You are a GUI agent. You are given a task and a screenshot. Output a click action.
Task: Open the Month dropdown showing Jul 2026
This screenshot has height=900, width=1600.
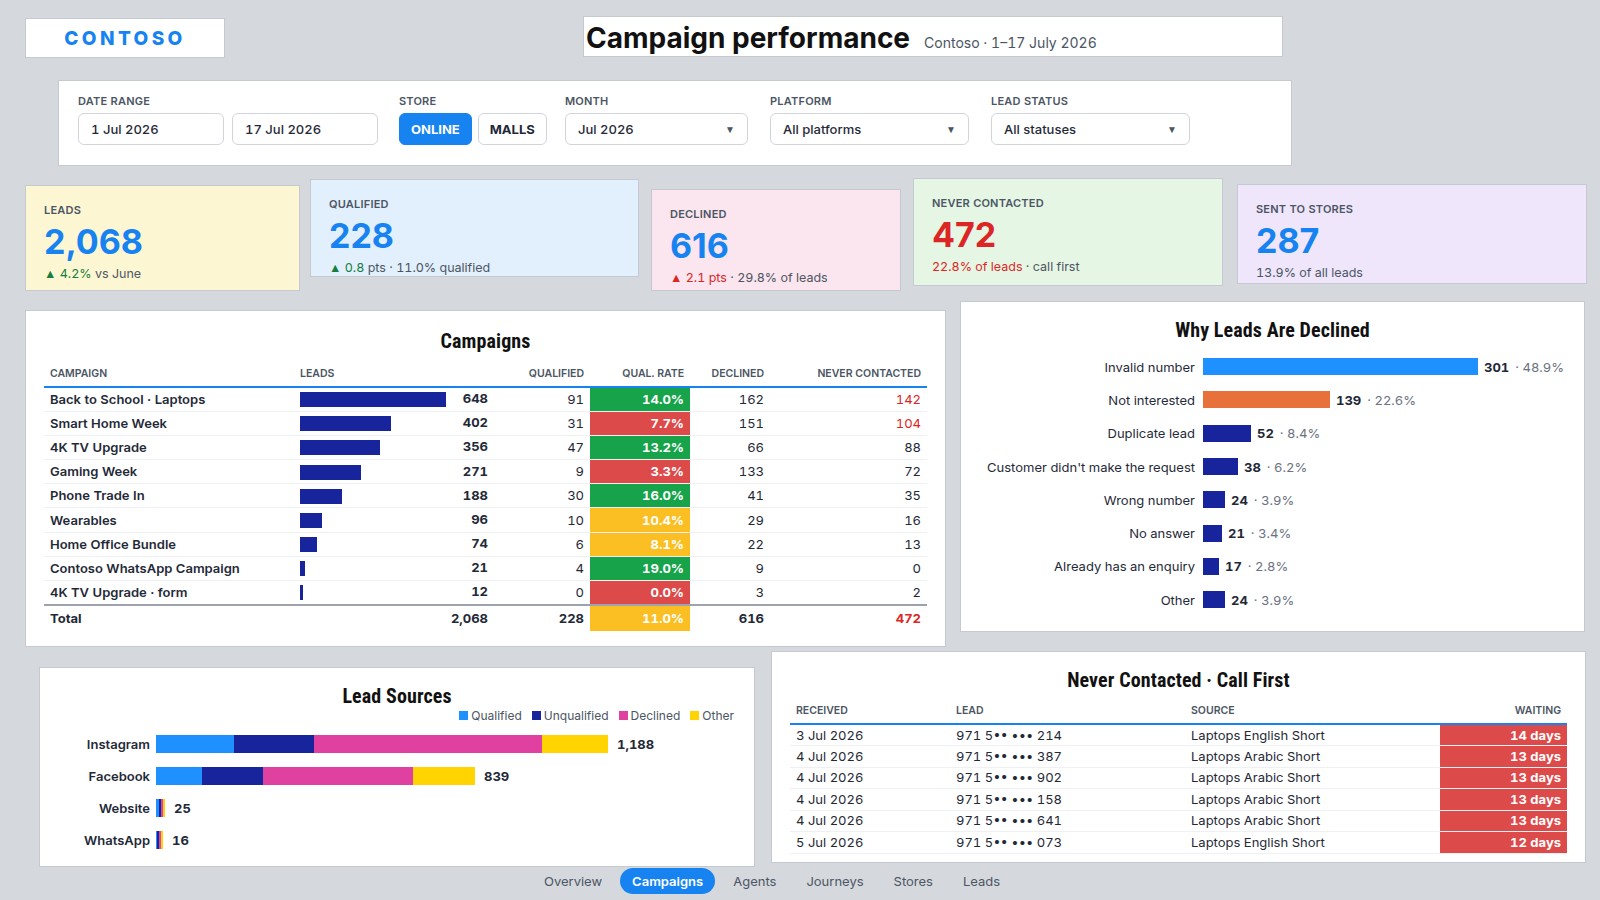(656, 129)
